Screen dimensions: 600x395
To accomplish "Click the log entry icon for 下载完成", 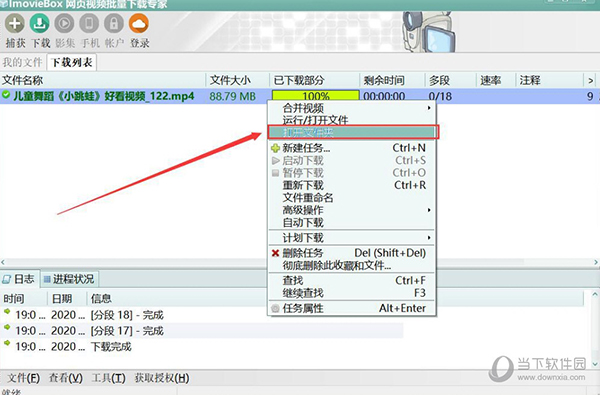I will coord(7,343).
